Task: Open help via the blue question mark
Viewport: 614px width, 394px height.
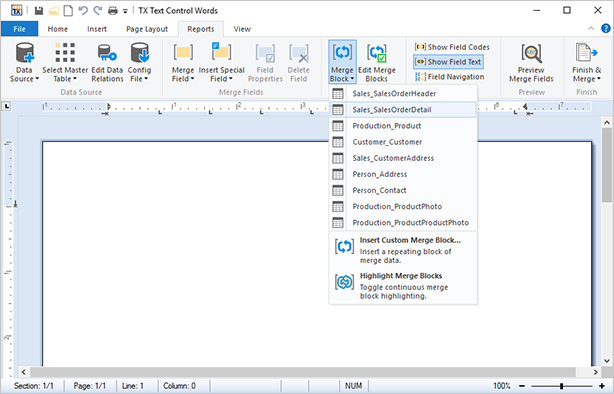Action: [605, 29]
